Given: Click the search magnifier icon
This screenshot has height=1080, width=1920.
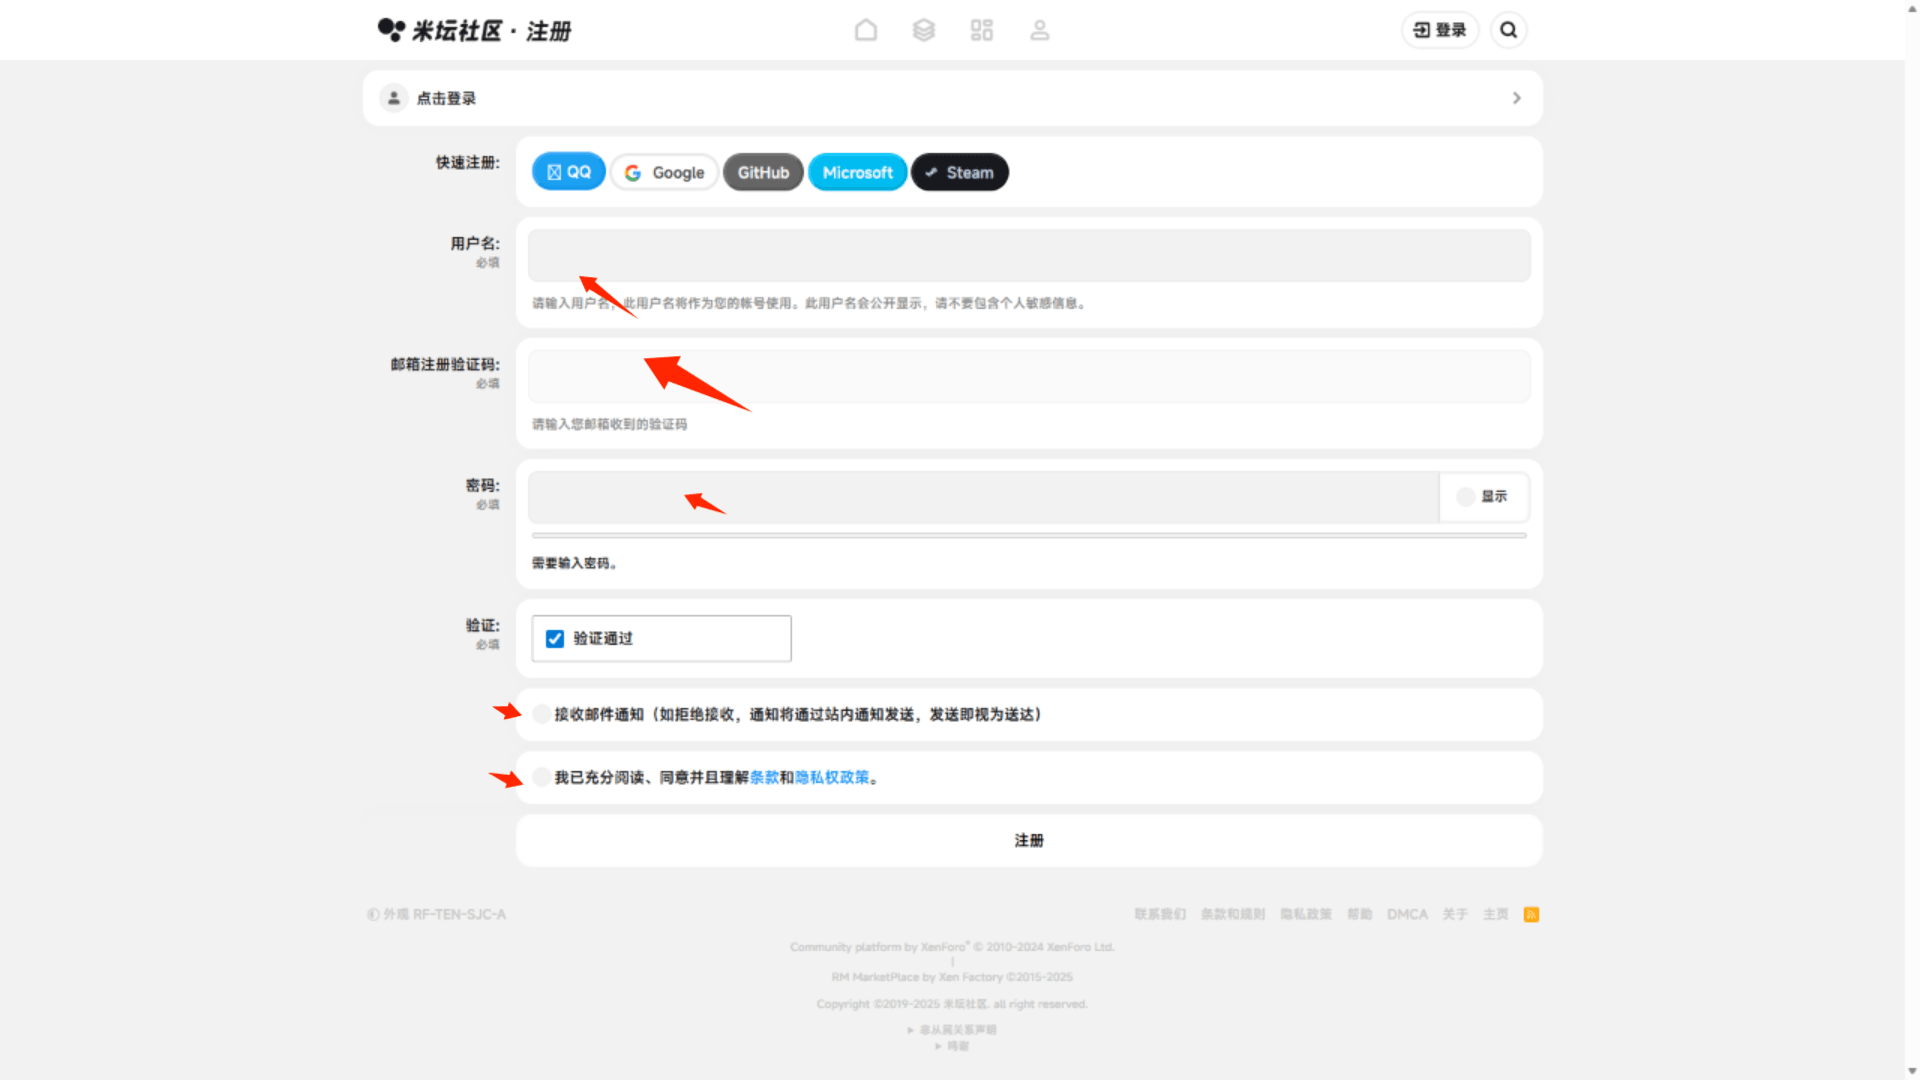Looking at the screenshot, I should point(1509,30).
